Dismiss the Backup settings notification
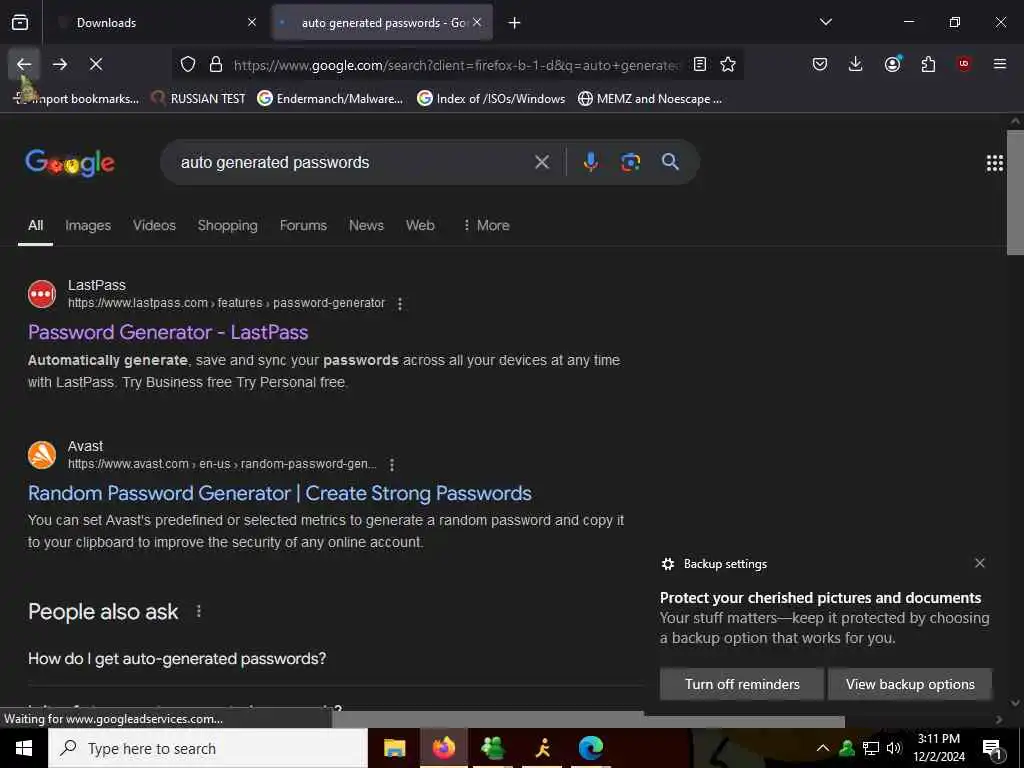The image size is (1024, 768). click(980, 563)
